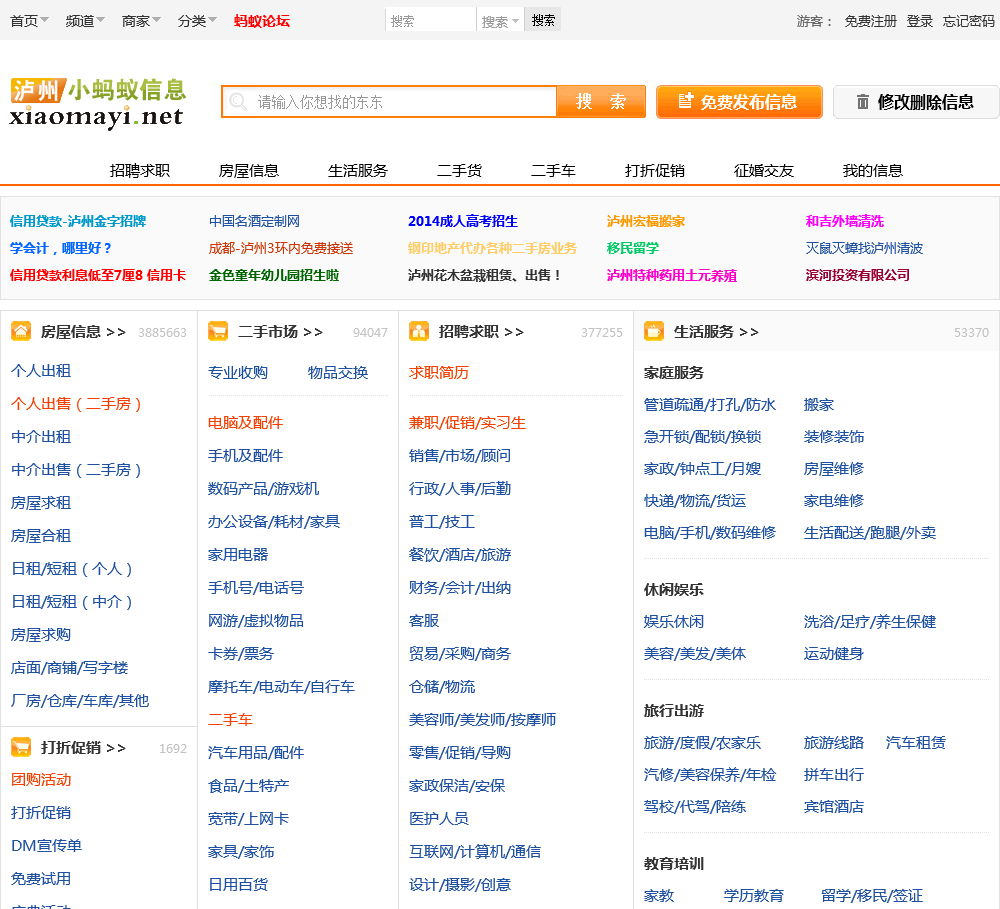Screen dimensions: 1000x909
Task: Click the 生活服务 section icon
Action: pyautogui.click(x=654, y=331)
